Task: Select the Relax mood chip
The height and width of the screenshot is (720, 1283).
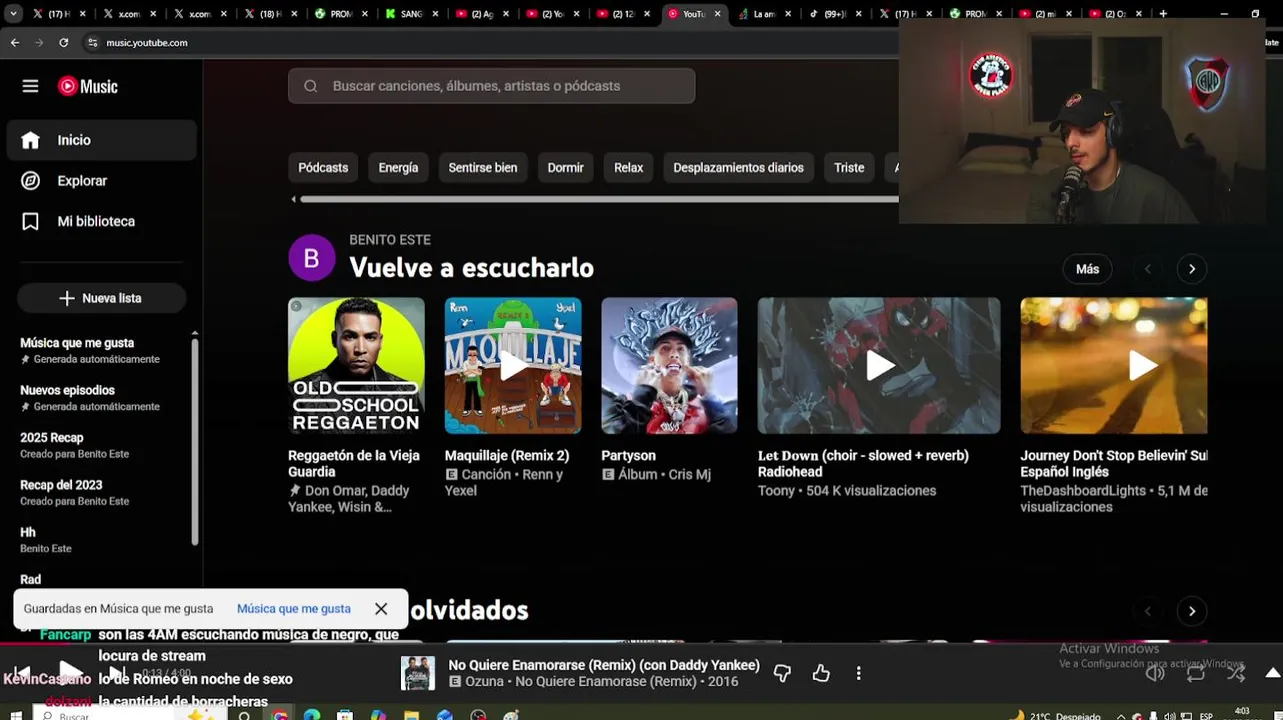Action: point(628,168)
